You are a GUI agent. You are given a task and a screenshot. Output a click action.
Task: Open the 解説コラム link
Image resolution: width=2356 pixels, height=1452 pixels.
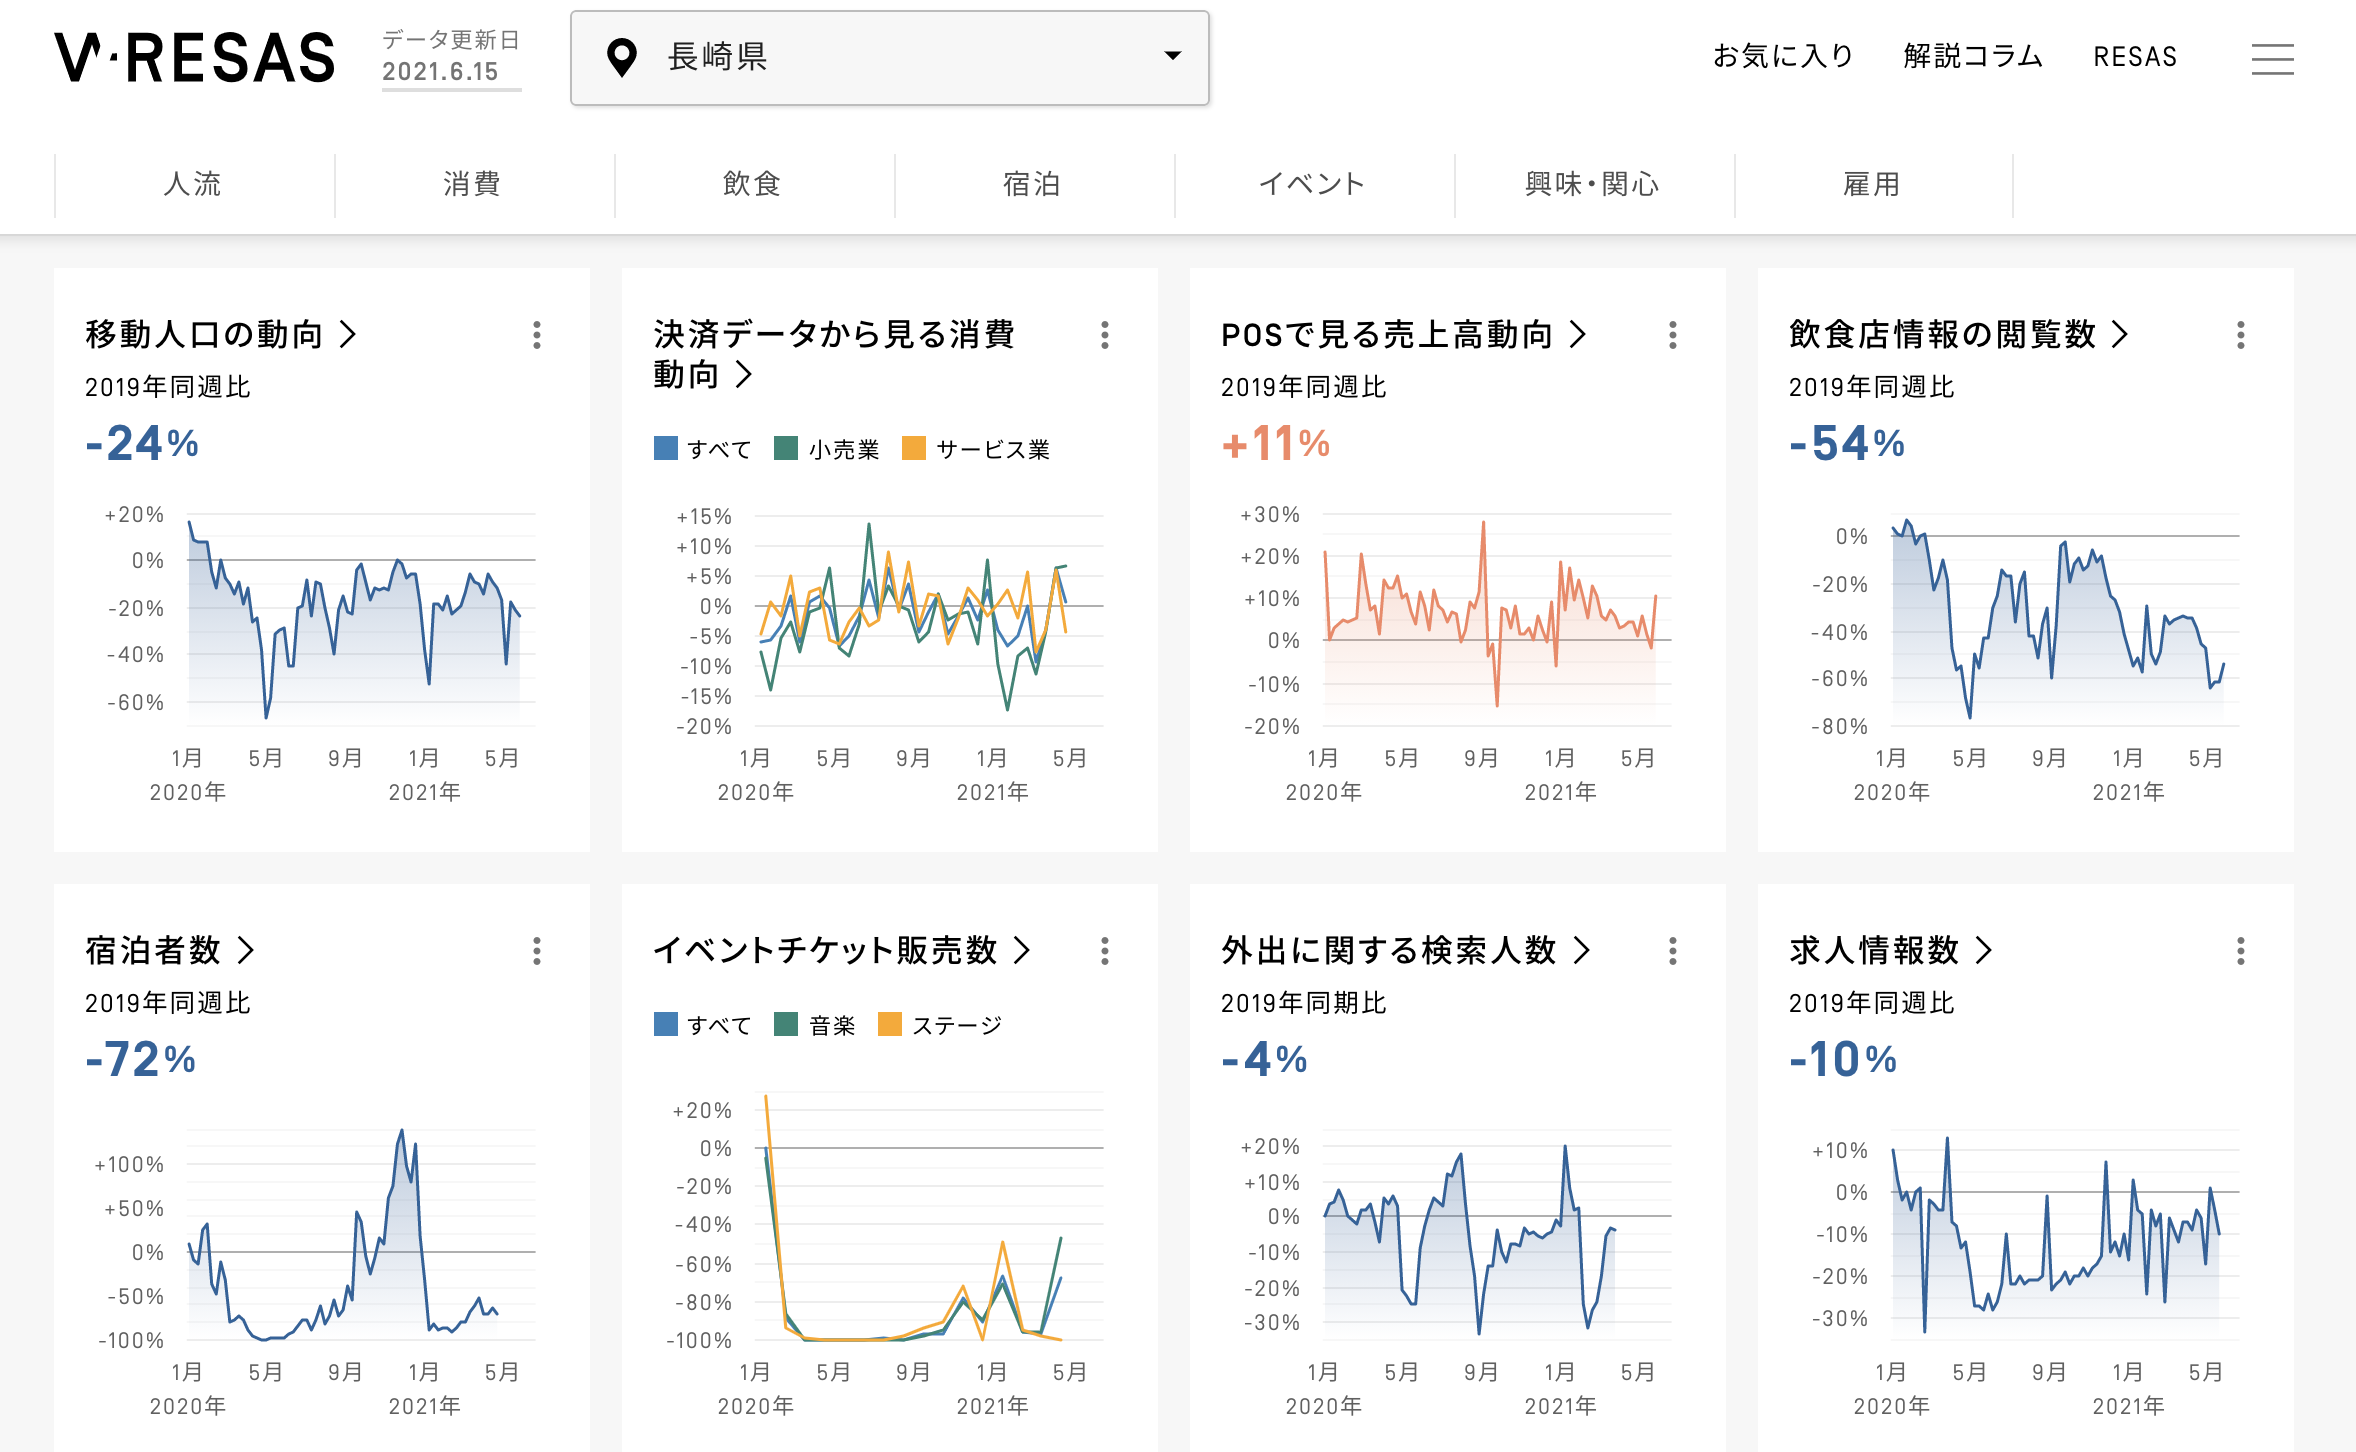tap(1972, 56)
